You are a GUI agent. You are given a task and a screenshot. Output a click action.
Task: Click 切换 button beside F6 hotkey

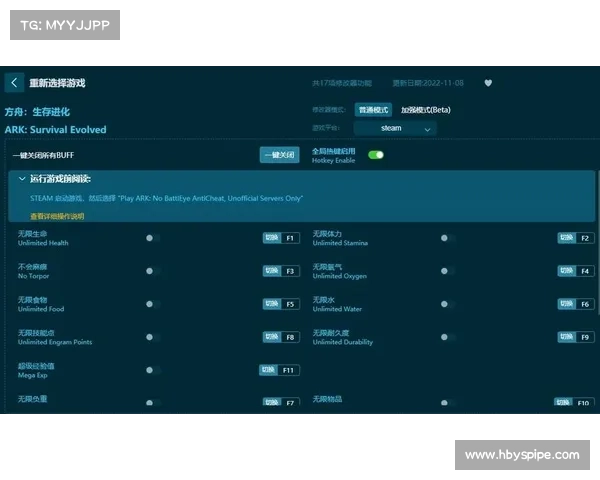coord(566,304)
